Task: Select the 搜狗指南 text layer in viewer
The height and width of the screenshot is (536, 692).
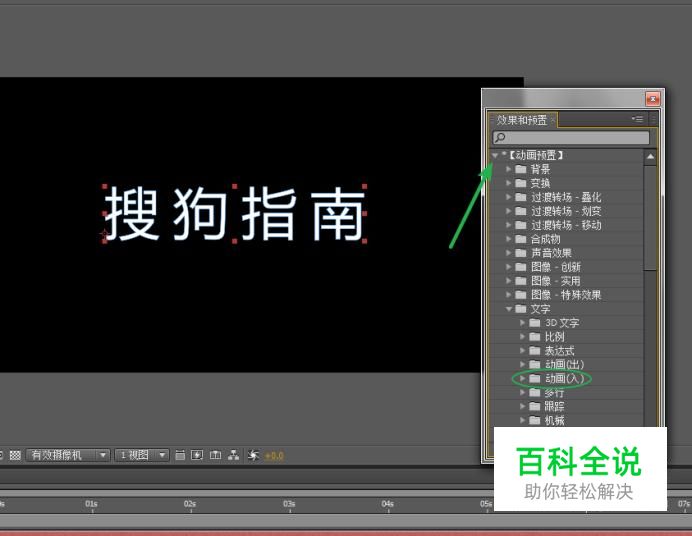Action: click(x=235, y=214)
